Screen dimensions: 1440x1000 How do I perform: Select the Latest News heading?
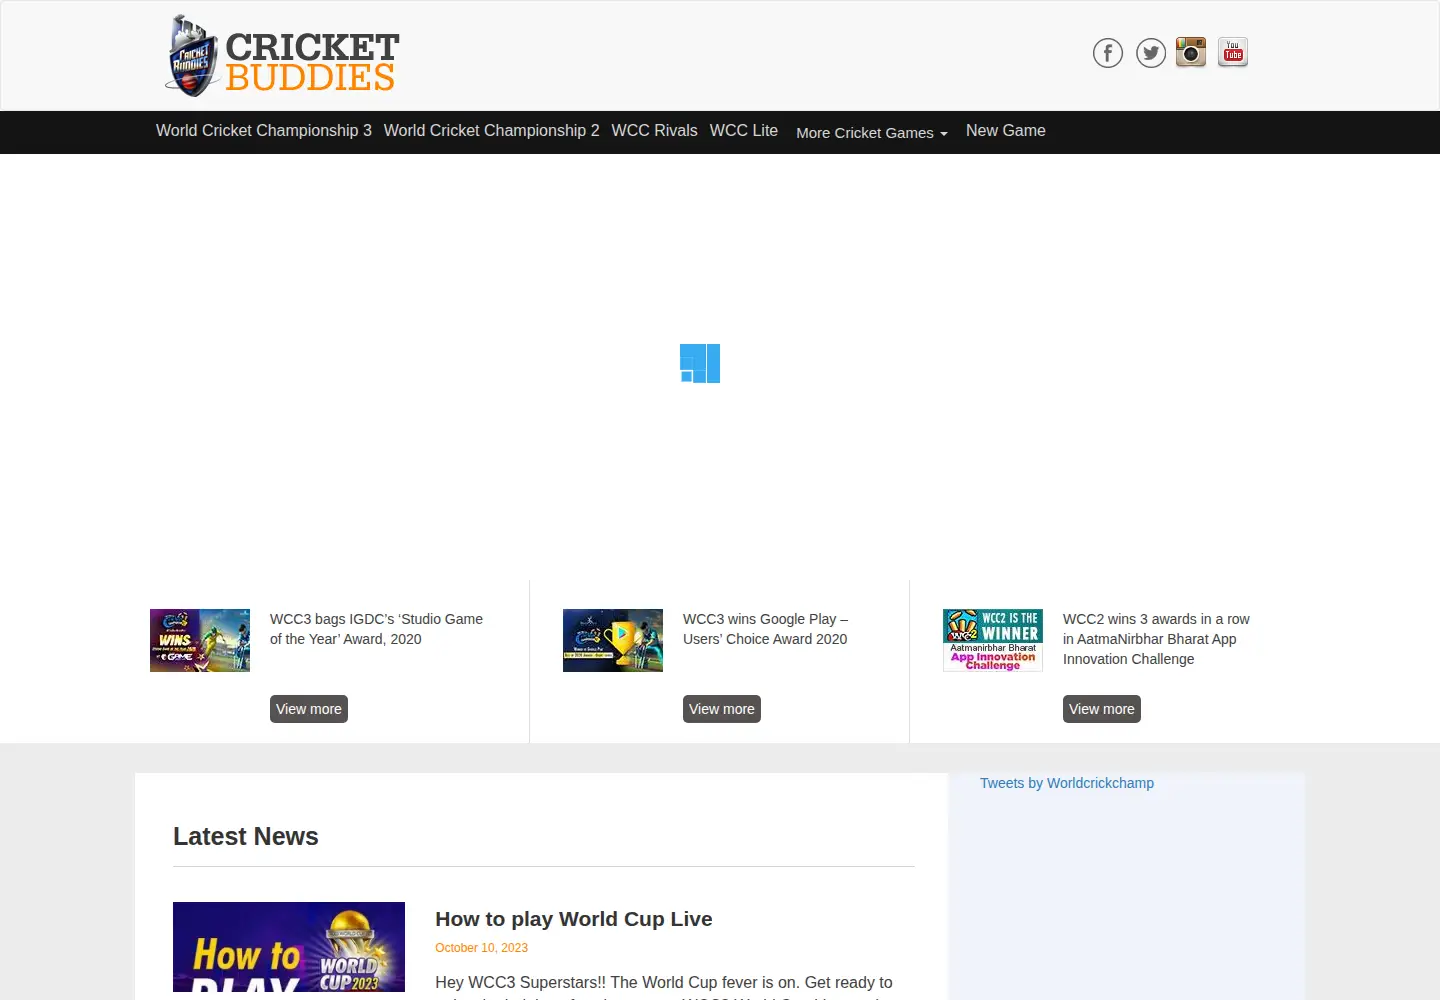pos(246,837)
